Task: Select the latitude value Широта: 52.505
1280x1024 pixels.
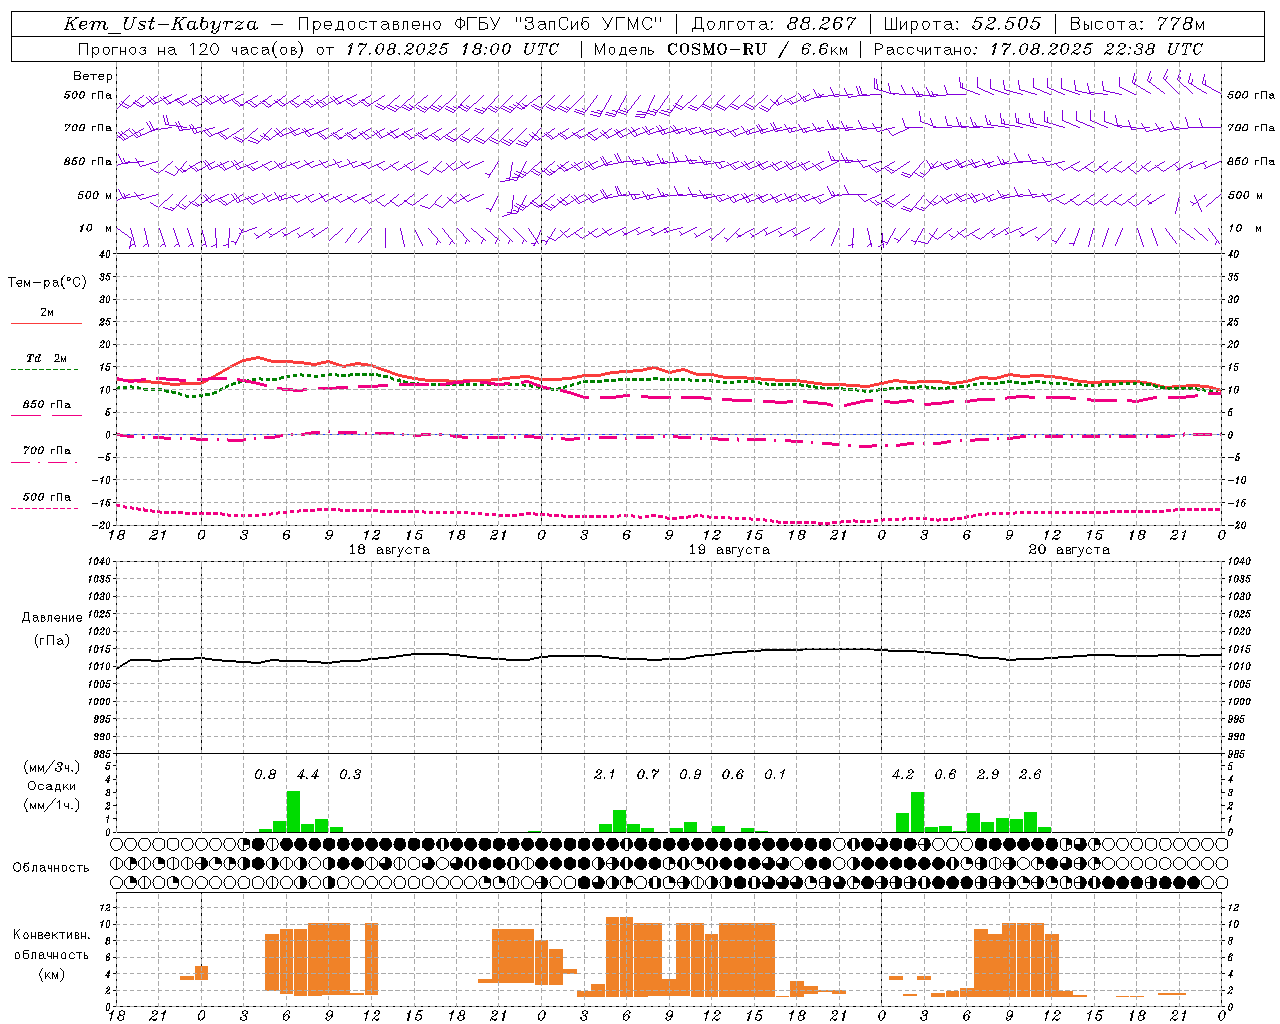Action: [x=962, y=24]
